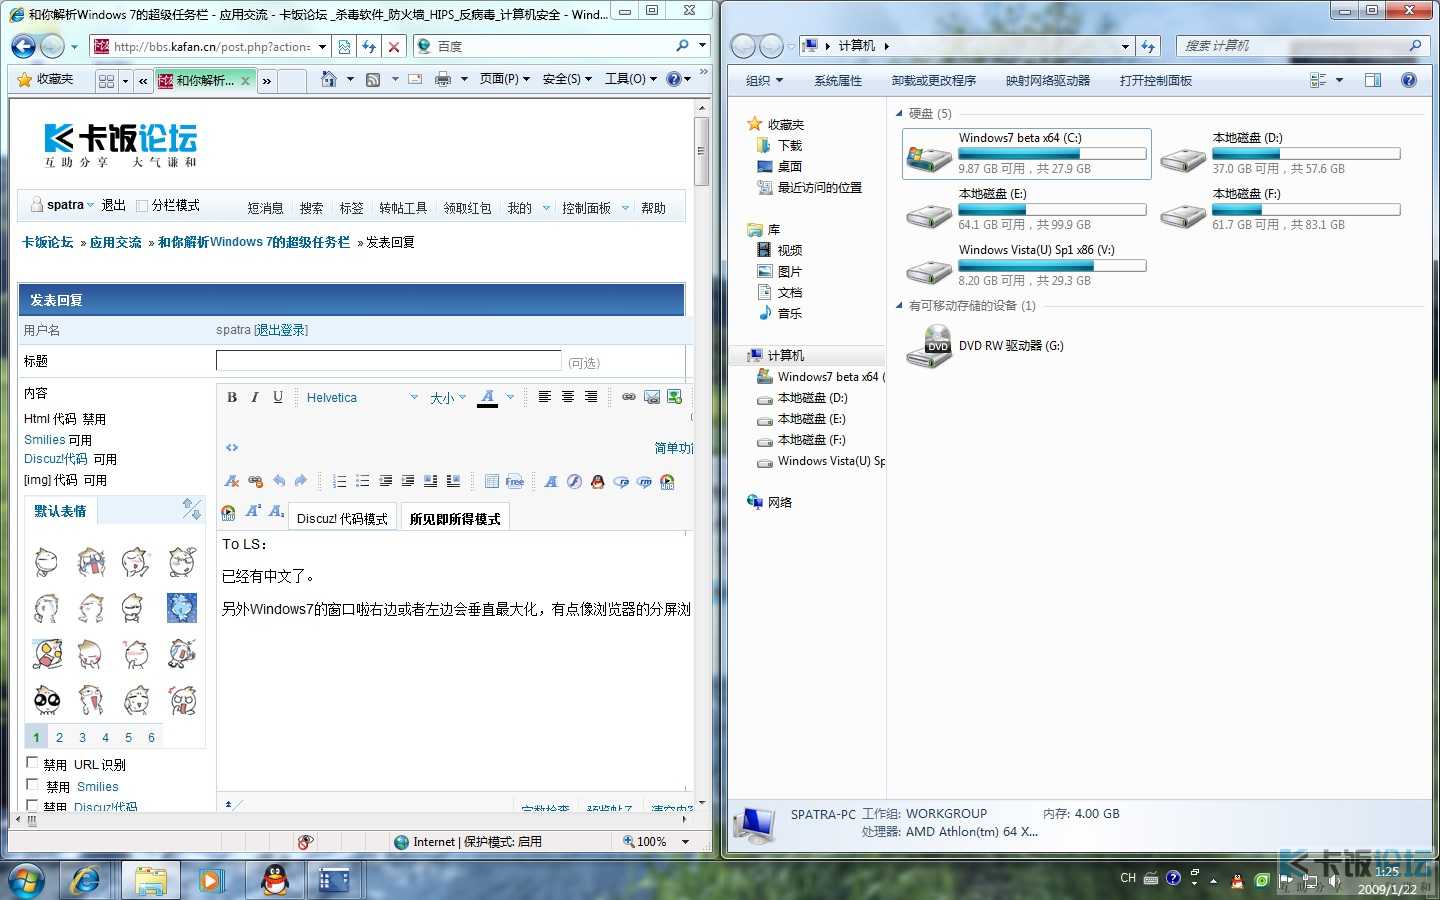Check the 禁用 Smilies checkbox
The image size is (1440, 900).
(x=32, y=785)
